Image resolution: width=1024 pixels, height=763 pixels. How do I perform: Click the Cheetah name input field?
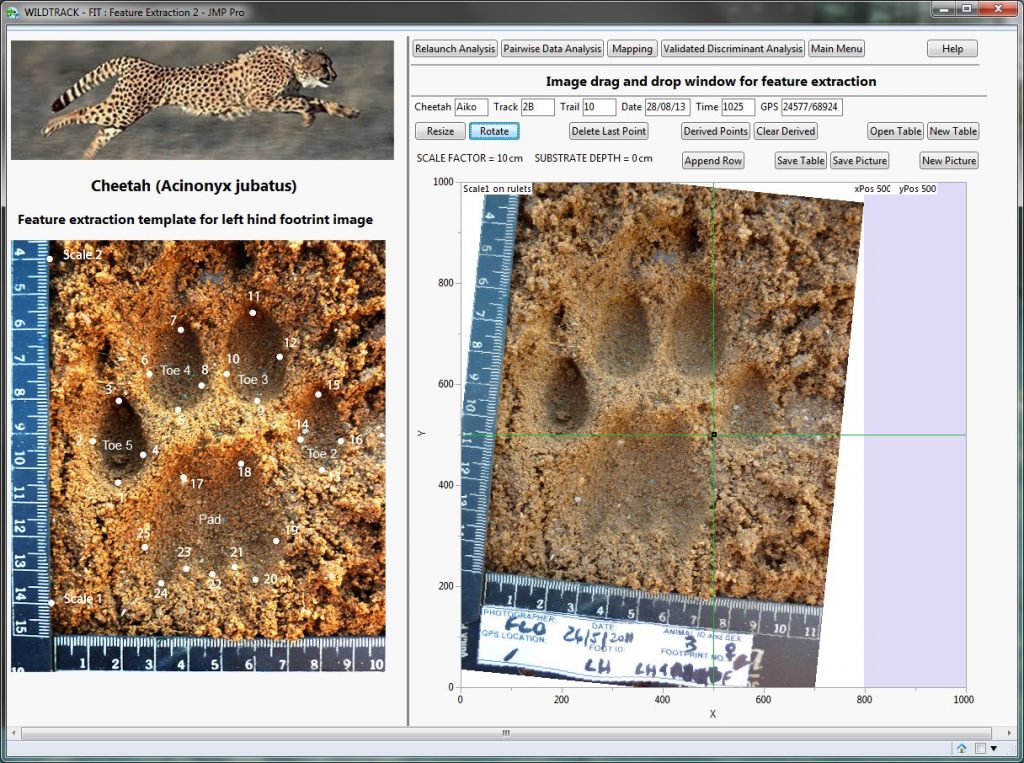click(471, 107)
